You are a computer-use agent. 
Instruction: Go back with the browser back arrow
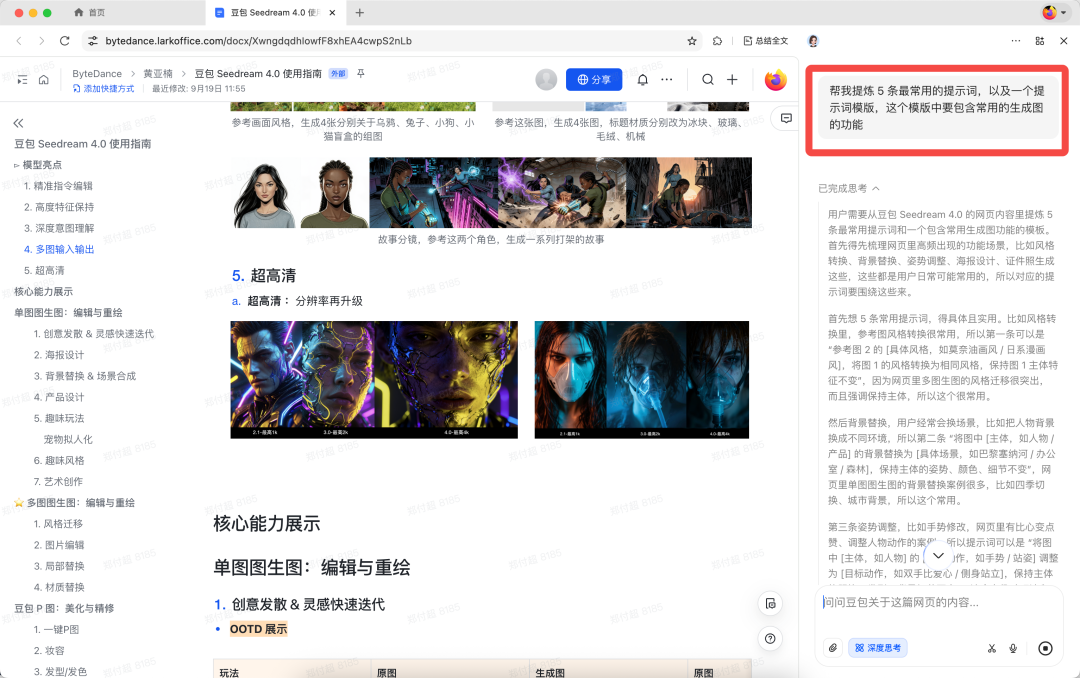(x=19, y=41)
